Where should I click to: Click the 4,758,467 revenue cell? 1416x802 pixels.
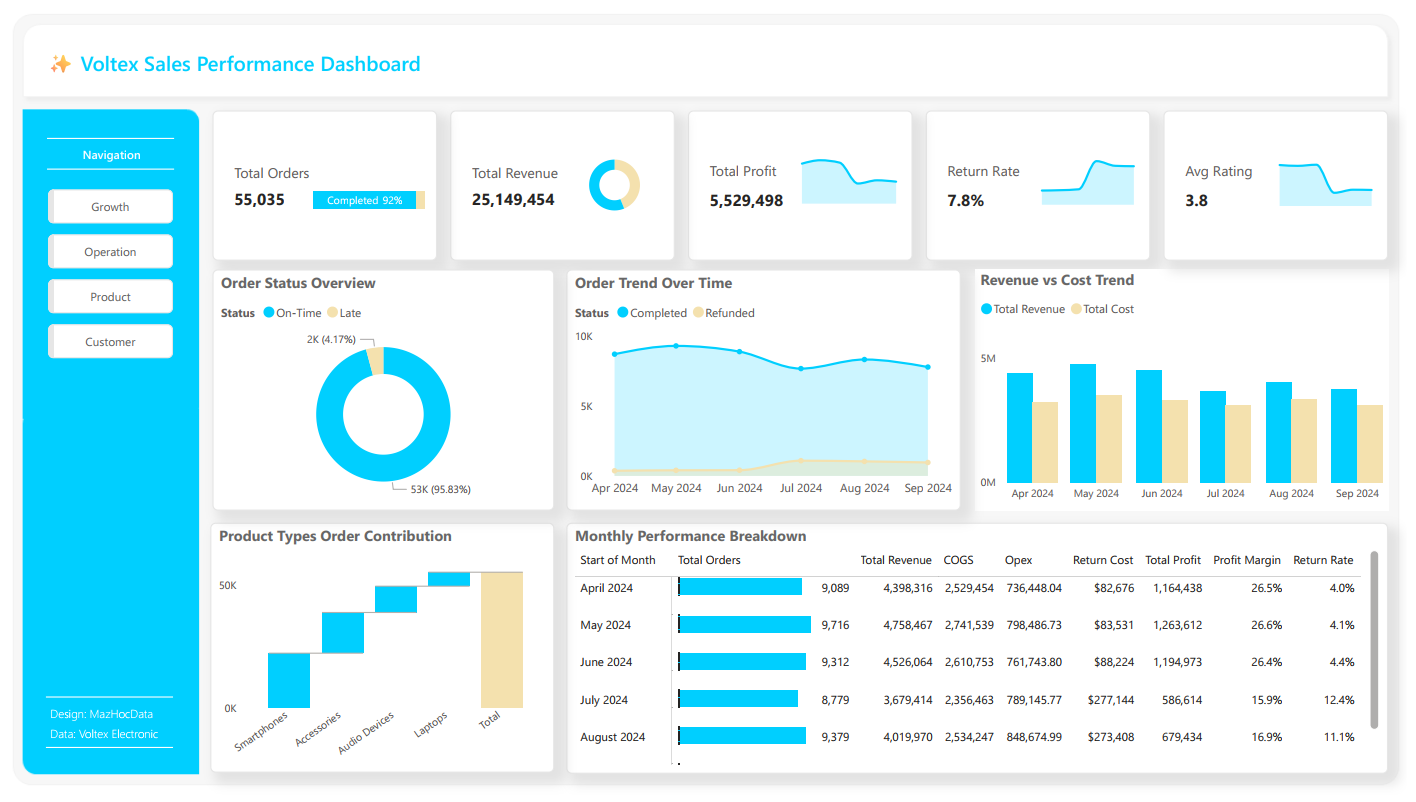tap(908, 625)
